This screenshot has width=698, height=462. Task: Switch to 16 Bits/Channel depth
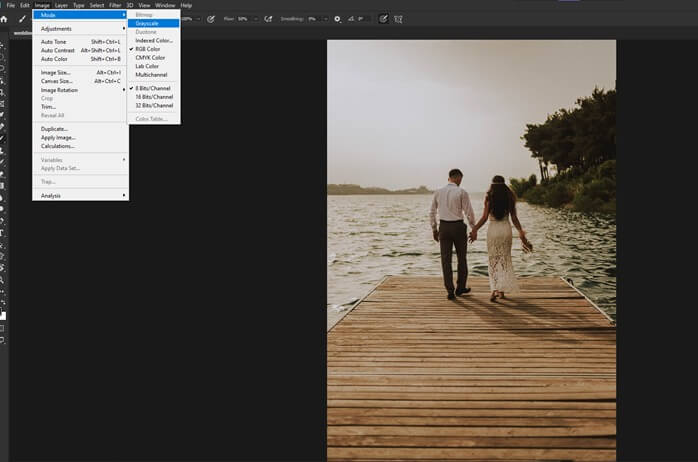point(154,96)
